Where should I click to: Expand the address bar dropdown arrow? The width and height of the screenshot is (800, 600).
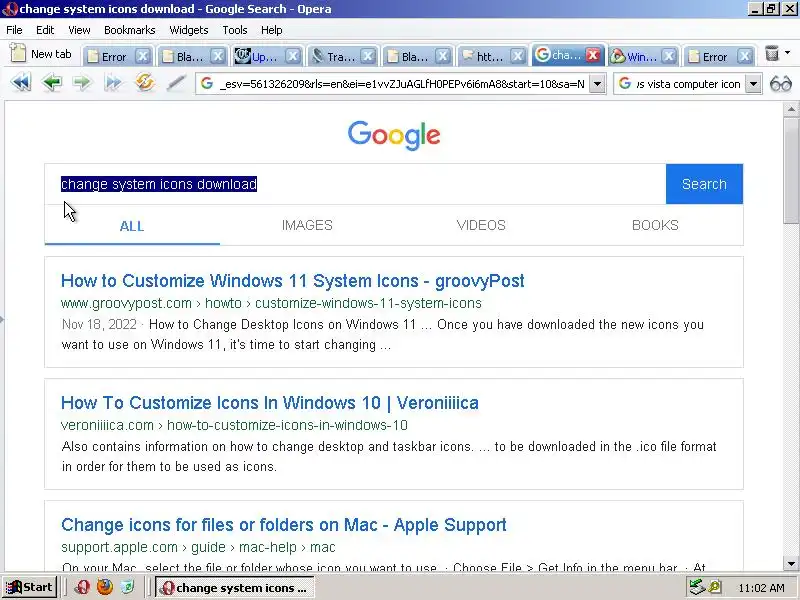[x=597, y=84]
